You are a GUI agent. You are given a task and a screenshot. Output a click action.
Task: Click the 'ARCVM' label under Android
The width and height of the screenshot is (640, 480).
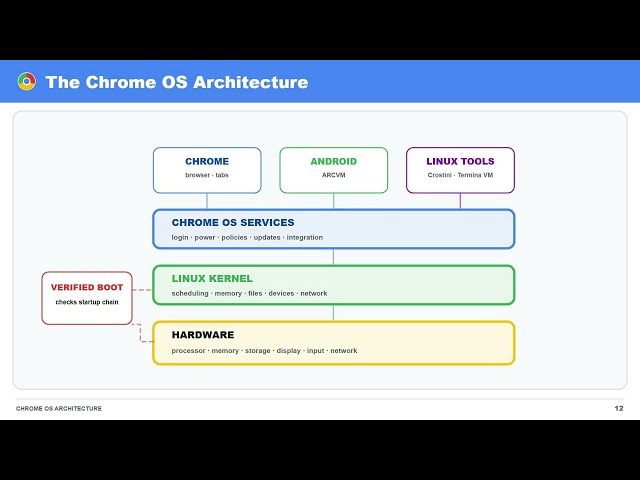333,175
